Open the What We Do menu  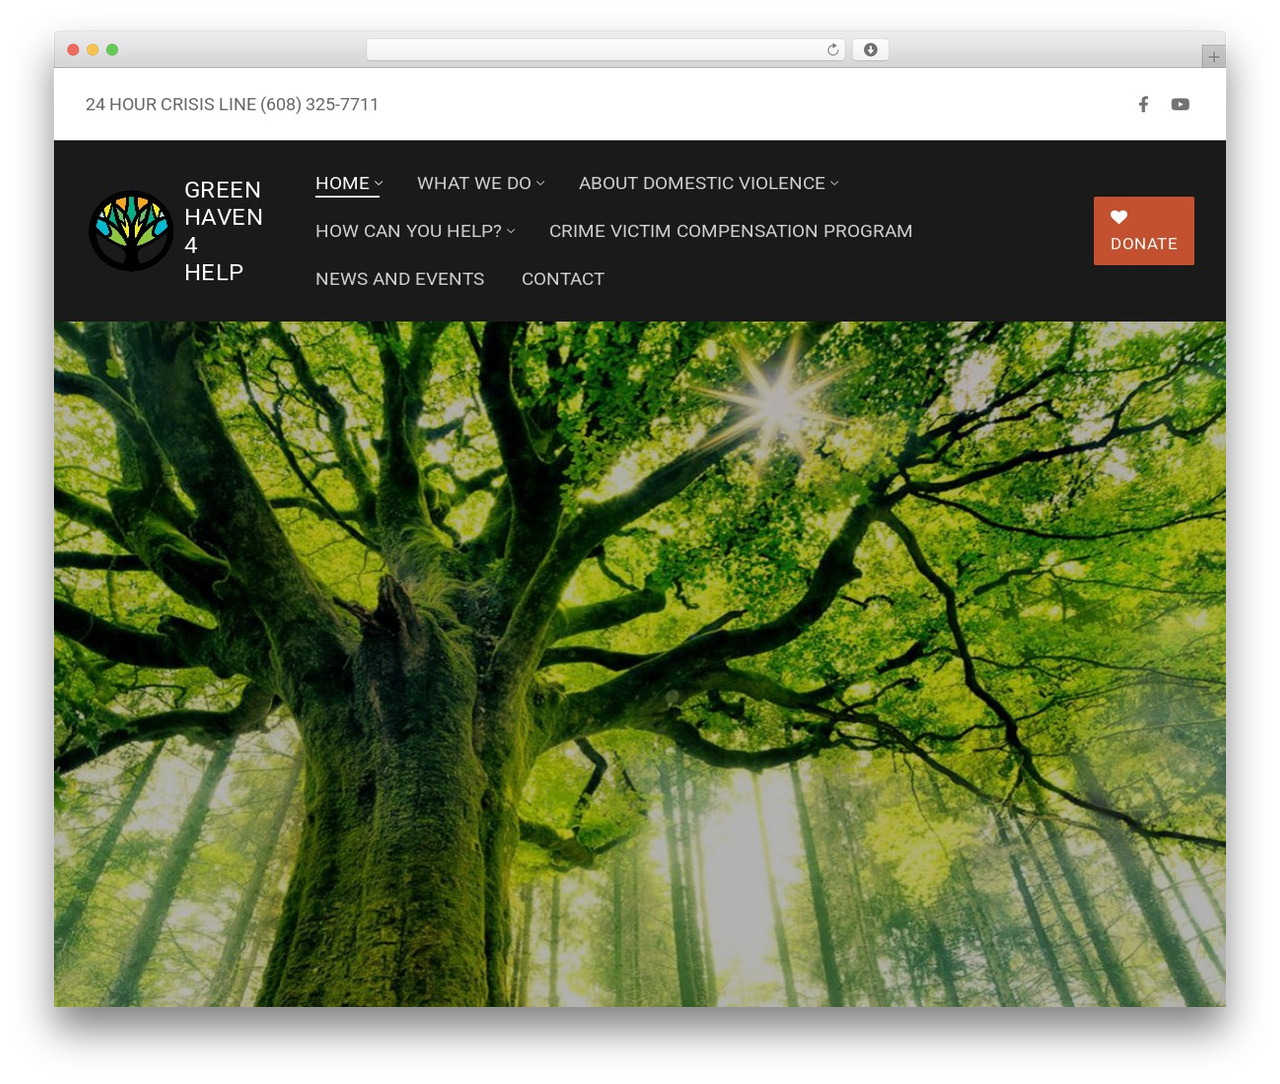tap(474, 183)
